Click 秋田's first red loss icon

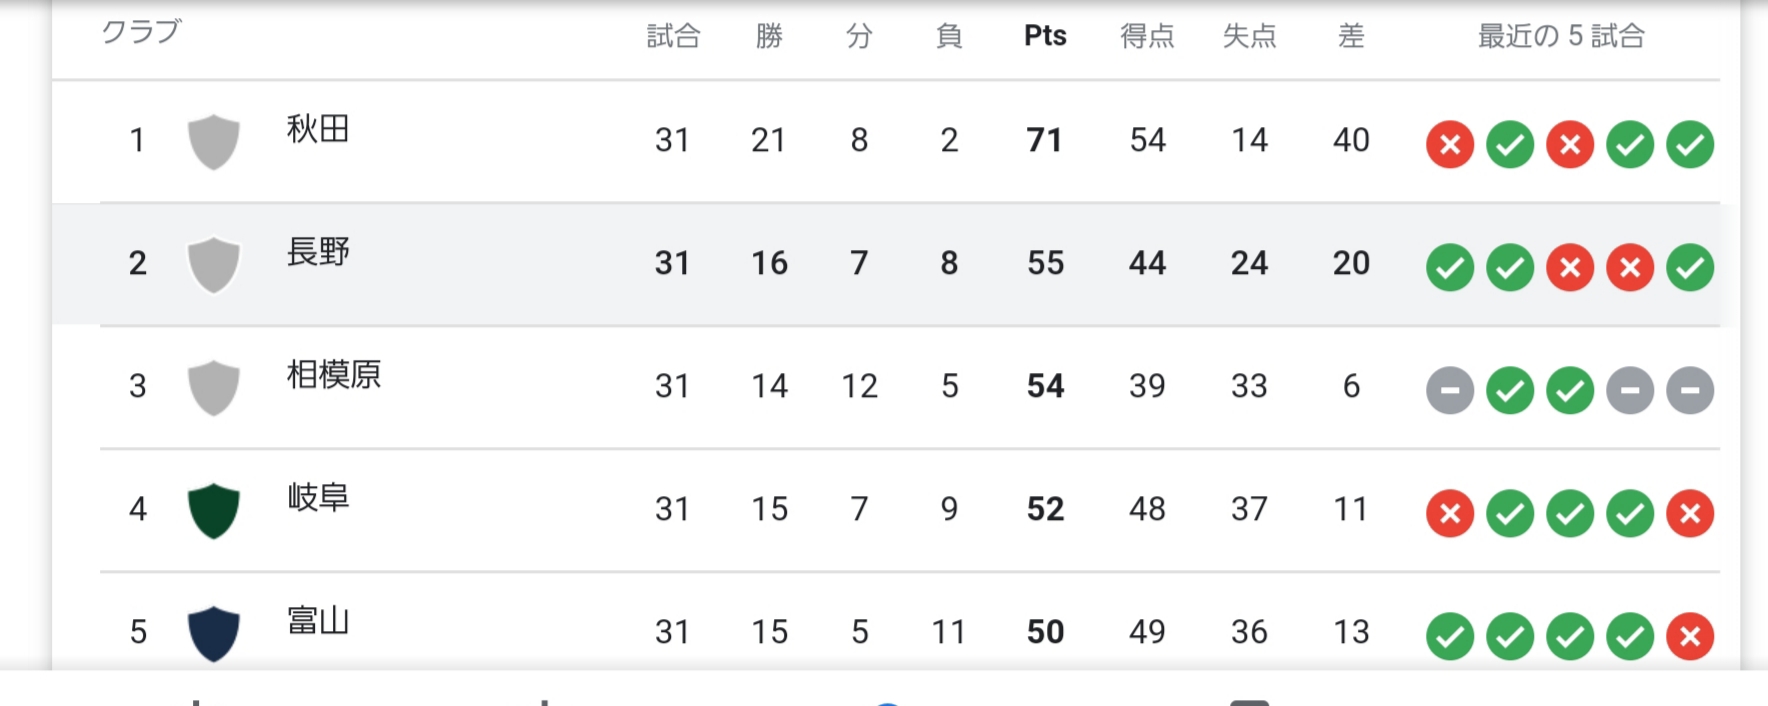point(1450,145)
